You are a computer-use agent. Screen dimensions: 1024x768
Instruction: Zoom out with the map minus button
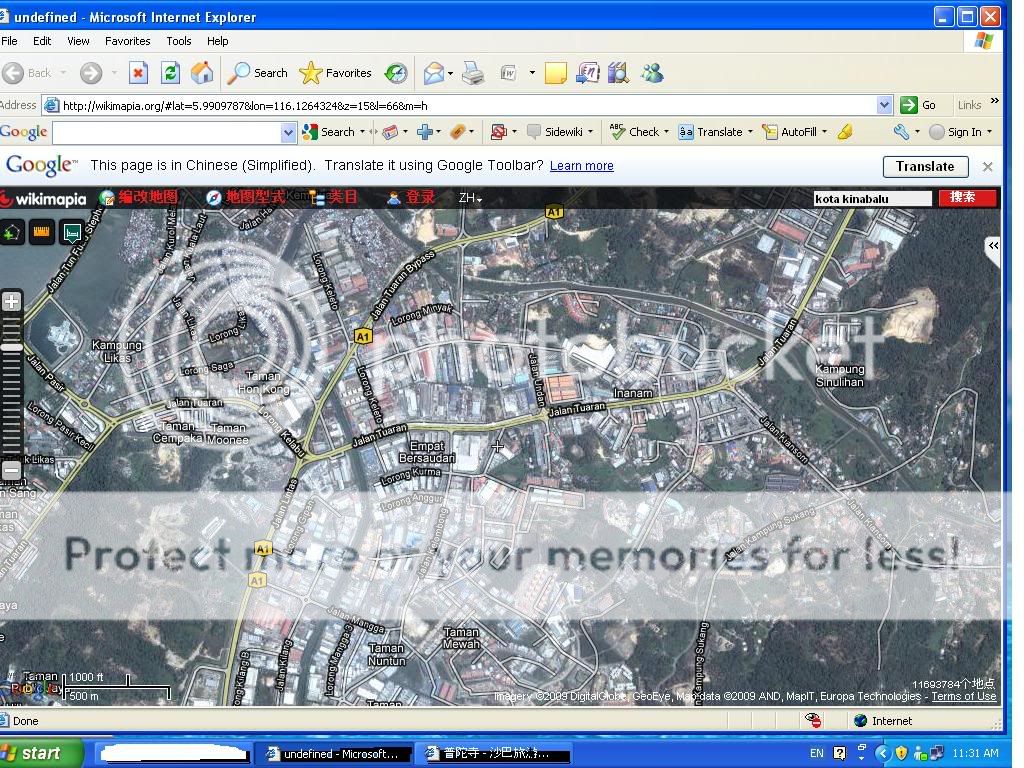[x=12, y=470]
